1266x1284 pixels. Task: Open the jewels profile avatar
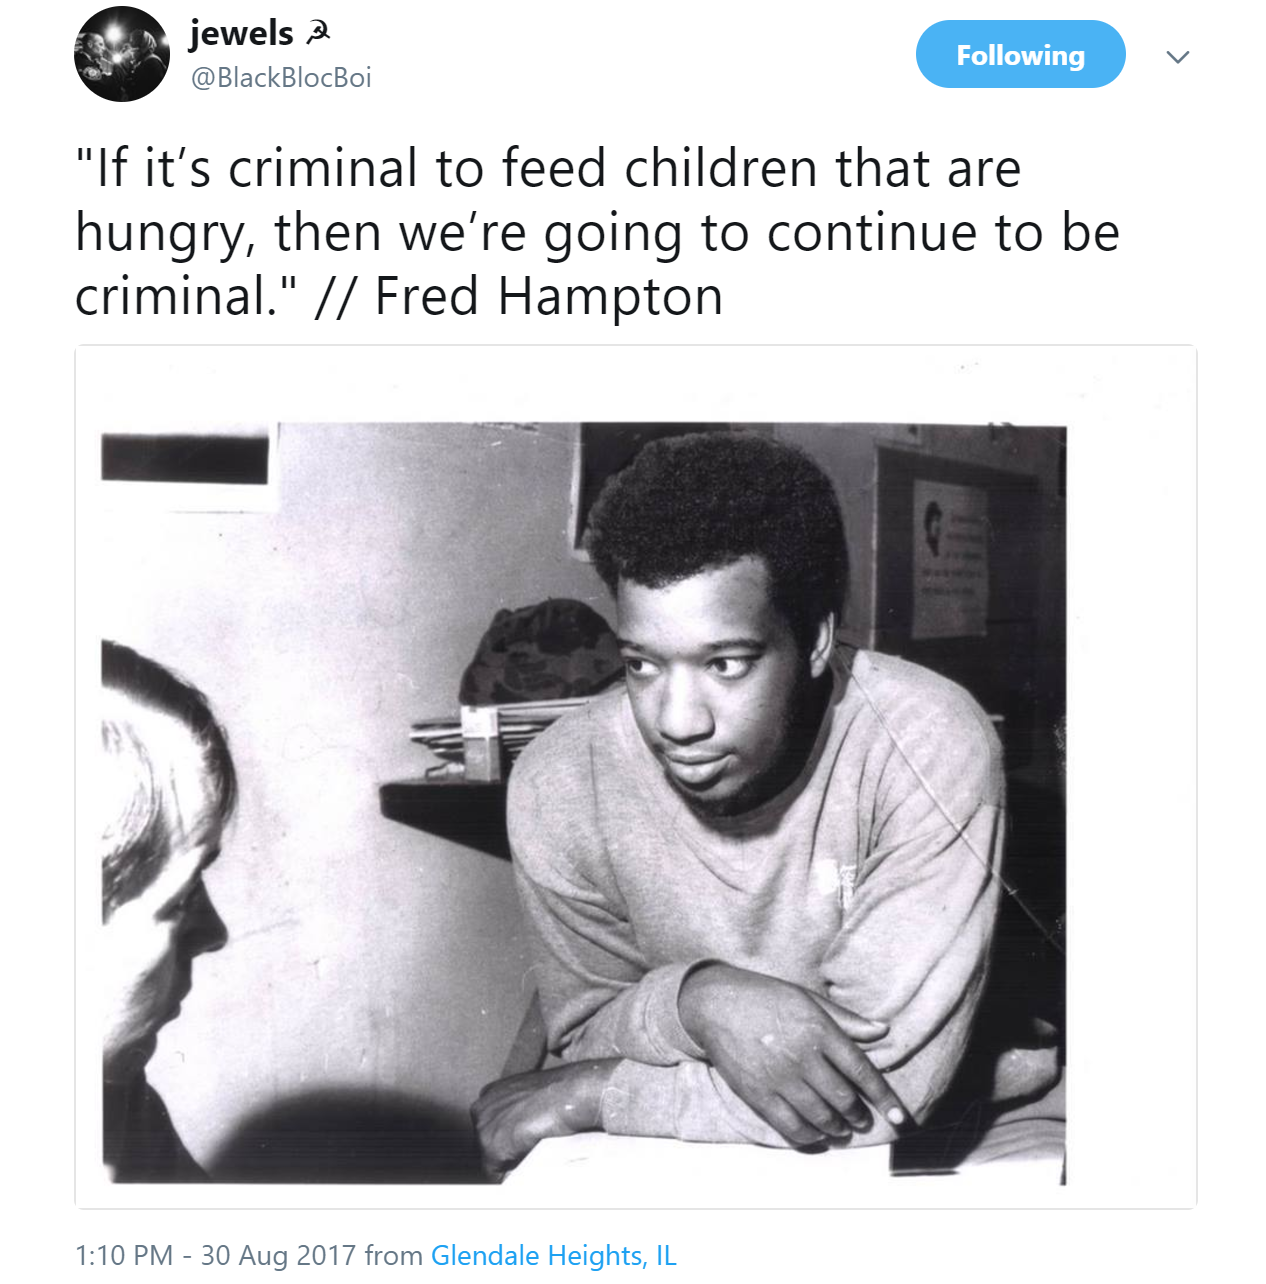[121, 54]
